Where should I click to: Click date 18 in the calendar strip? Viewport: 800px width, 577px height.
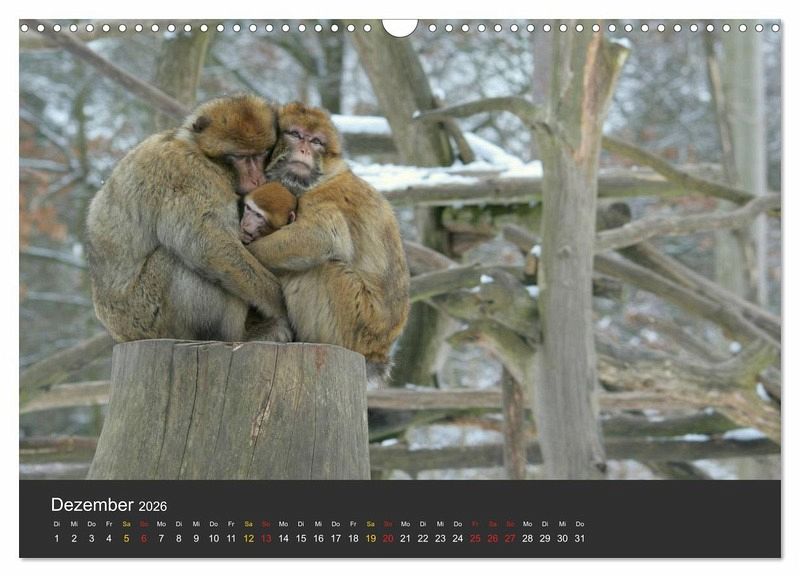[353, 538]
